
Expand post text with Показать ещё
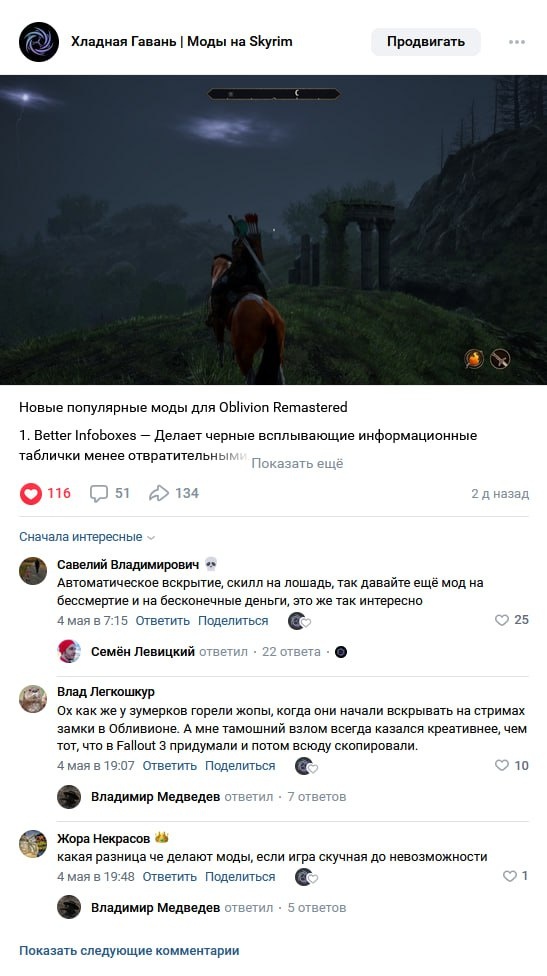pos(297,464)
